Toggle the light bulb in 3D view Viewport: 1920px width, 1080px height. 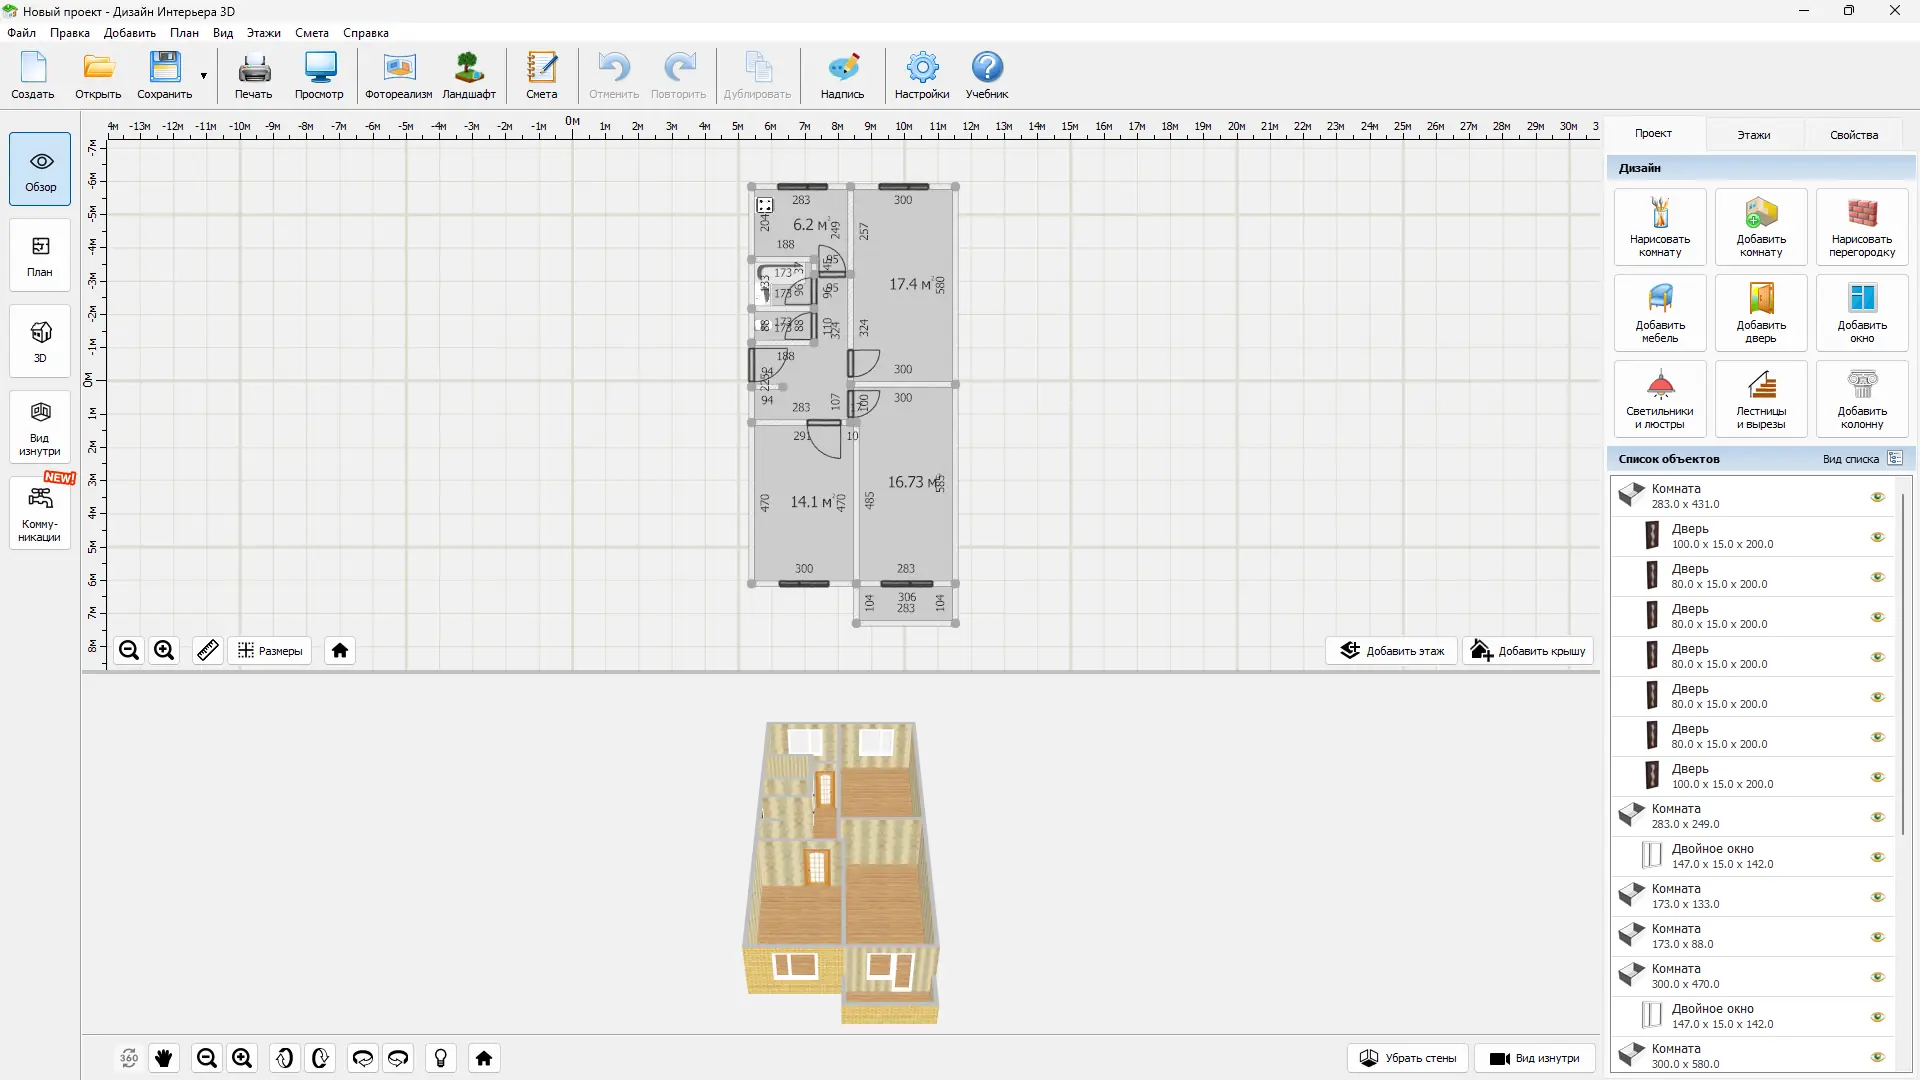point(440,1058)
